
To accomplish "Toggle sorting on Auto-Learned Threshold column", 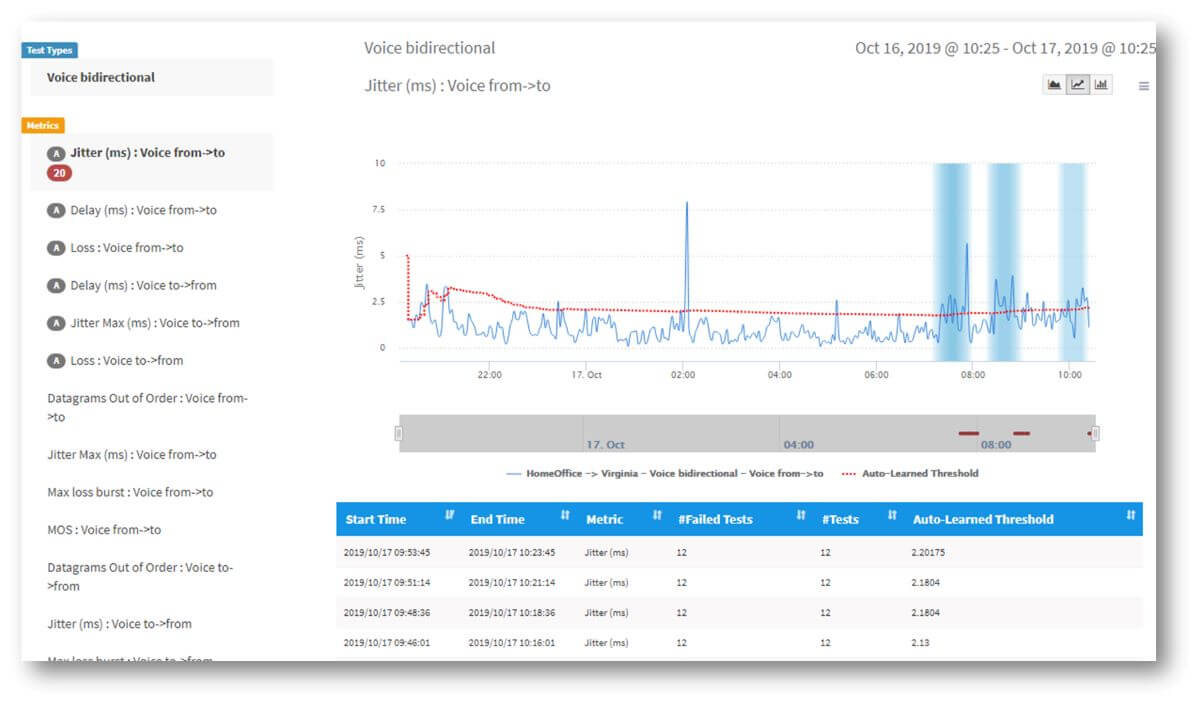I will click(x=1131, y=518).
